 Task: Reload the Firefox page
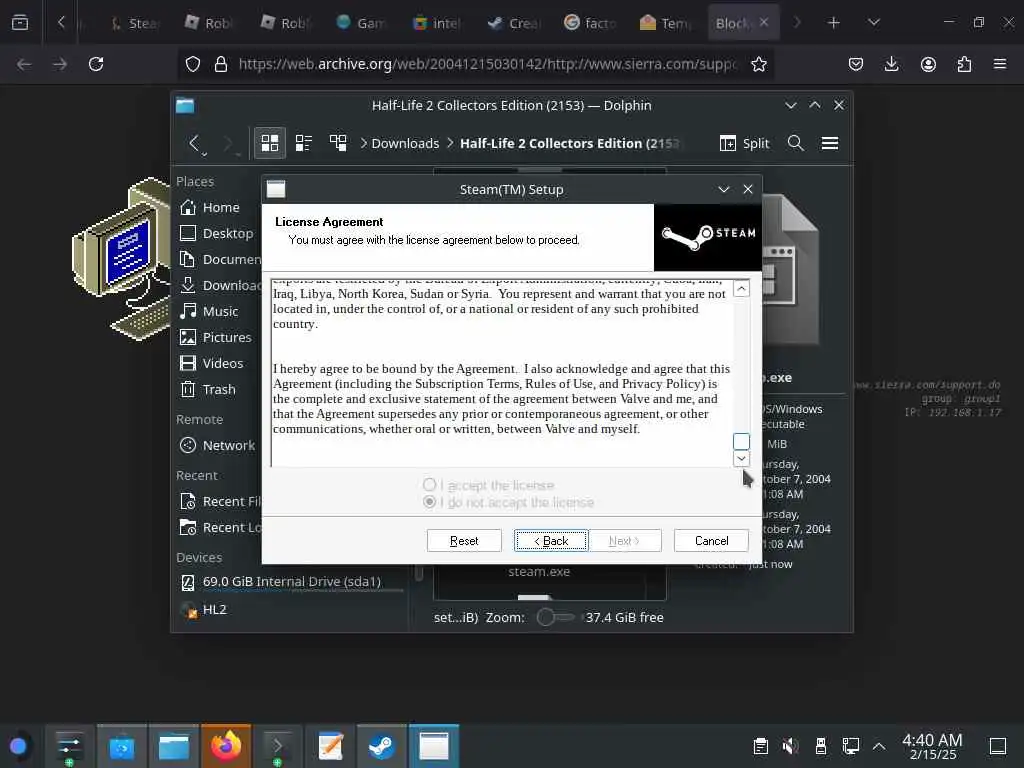[x=96, y=64]
